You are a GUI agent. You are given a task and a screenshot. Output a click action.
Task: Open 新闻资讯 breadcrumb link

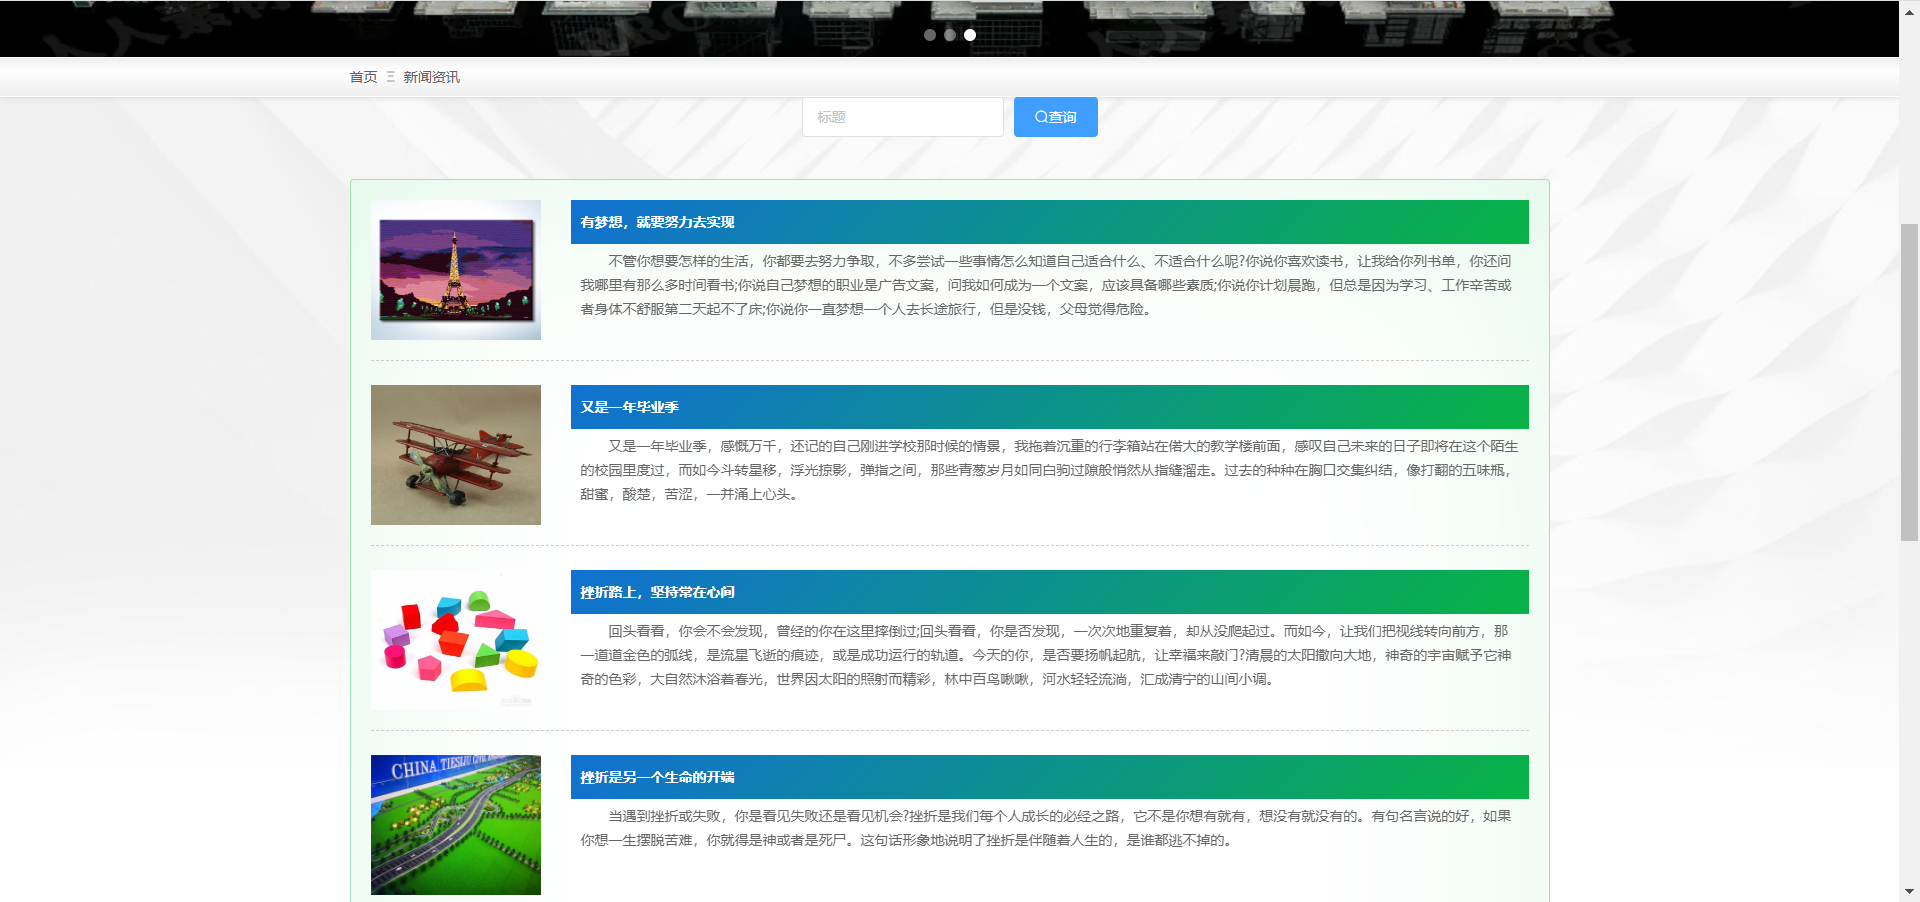click(431, 77)
